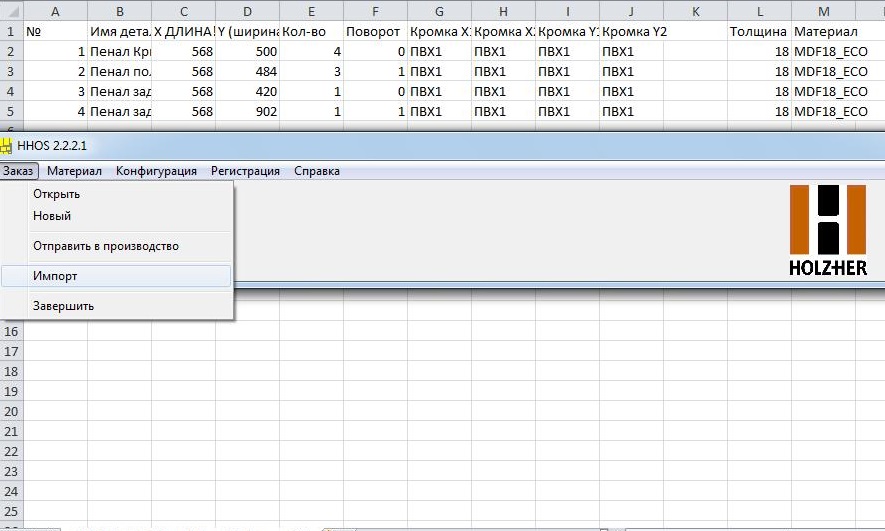Open the Регистрация menu
The width and height of the screenshot is (885, 531).
coord(246,171)
